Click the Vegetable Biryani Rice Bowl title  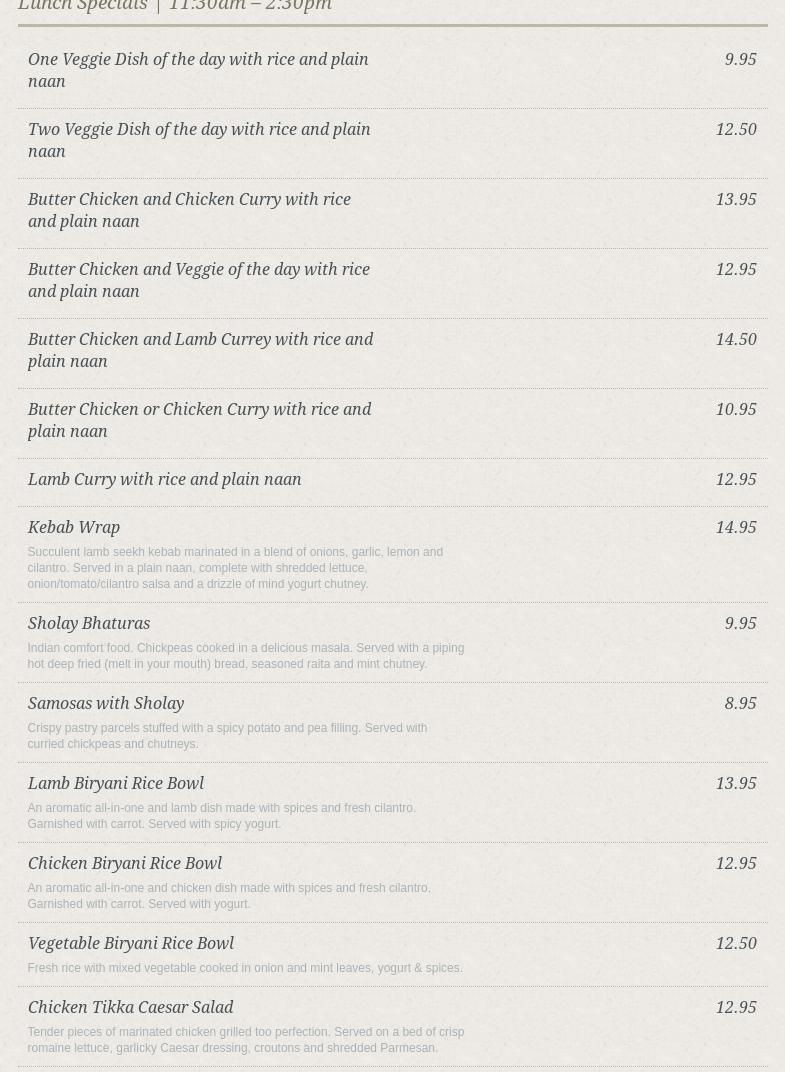coord(130,944)
